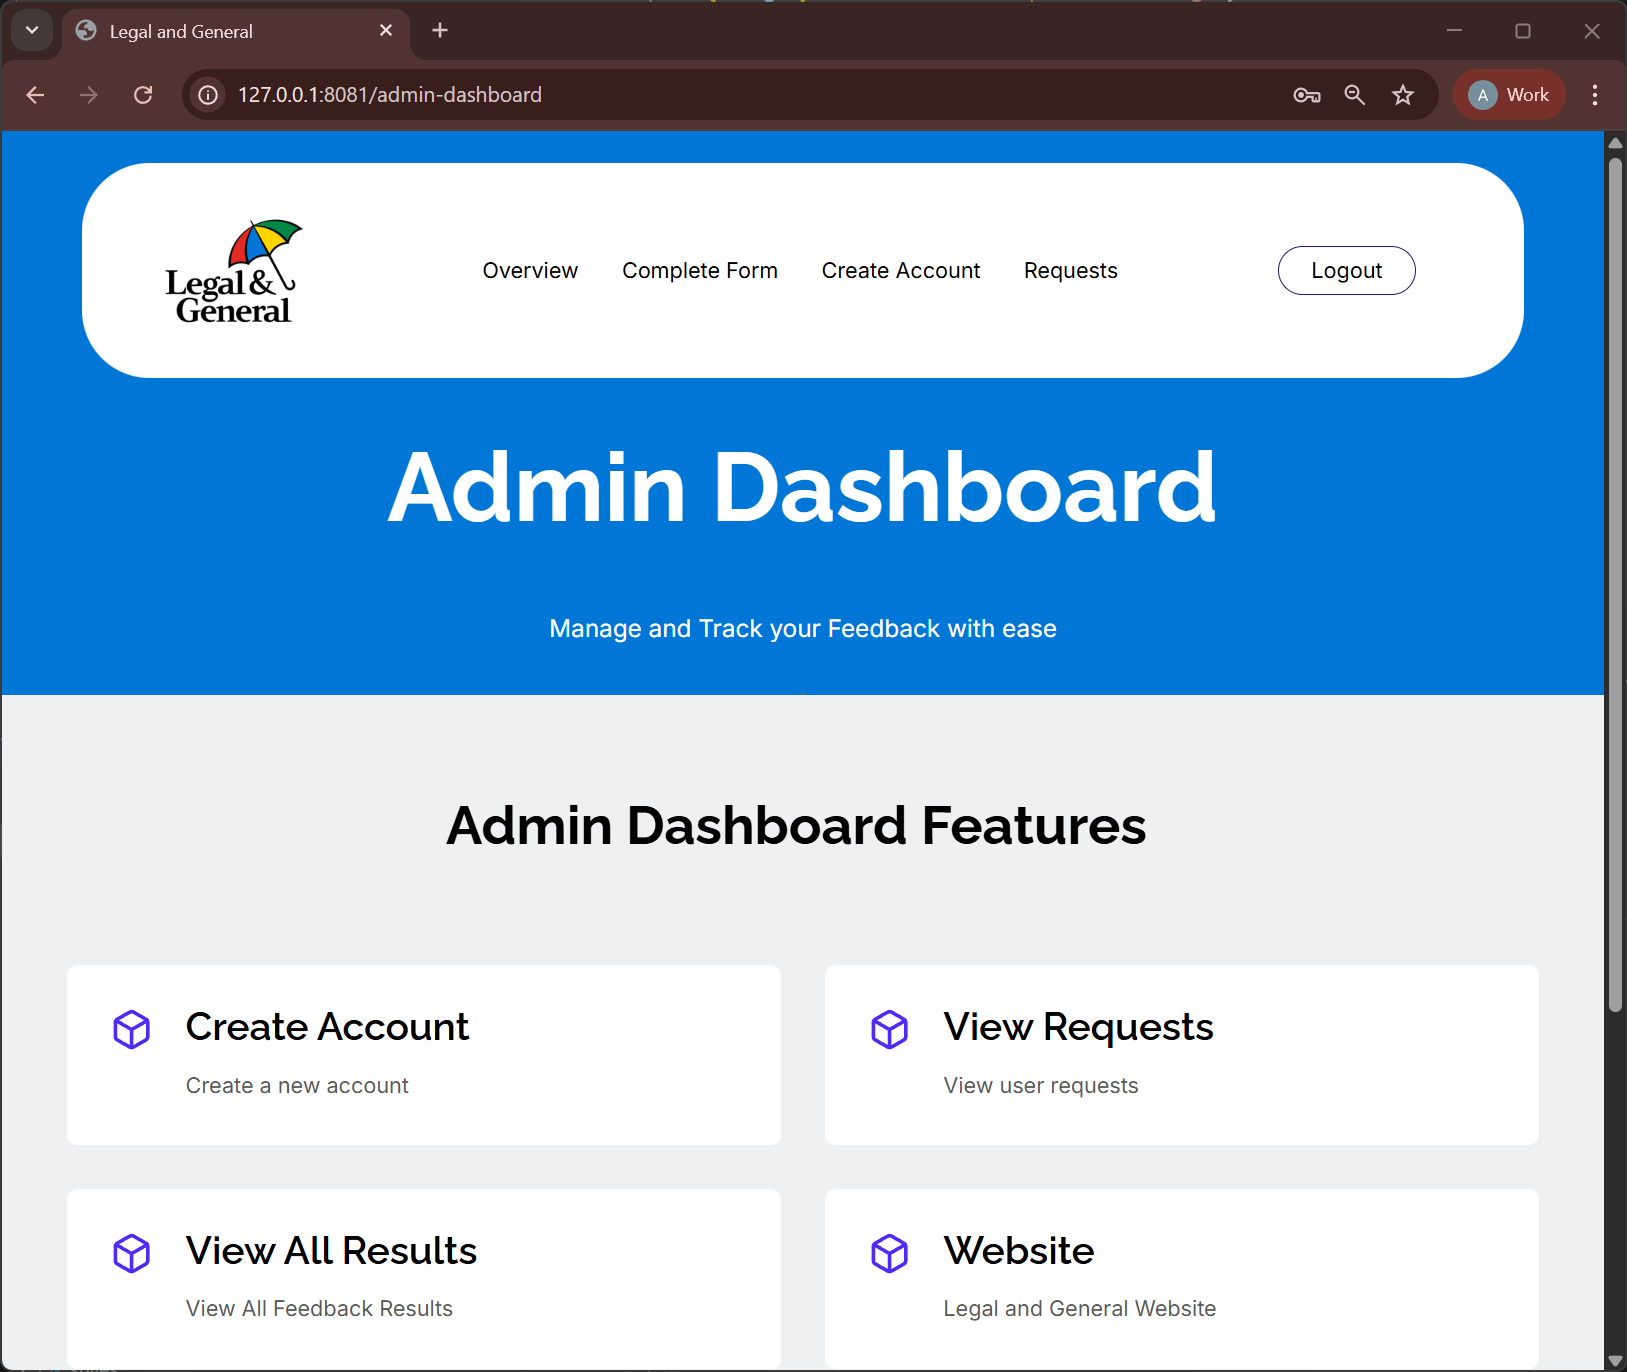
Task: Click the cube icon beside View All Results
Action: click(x=131, y=1253)
